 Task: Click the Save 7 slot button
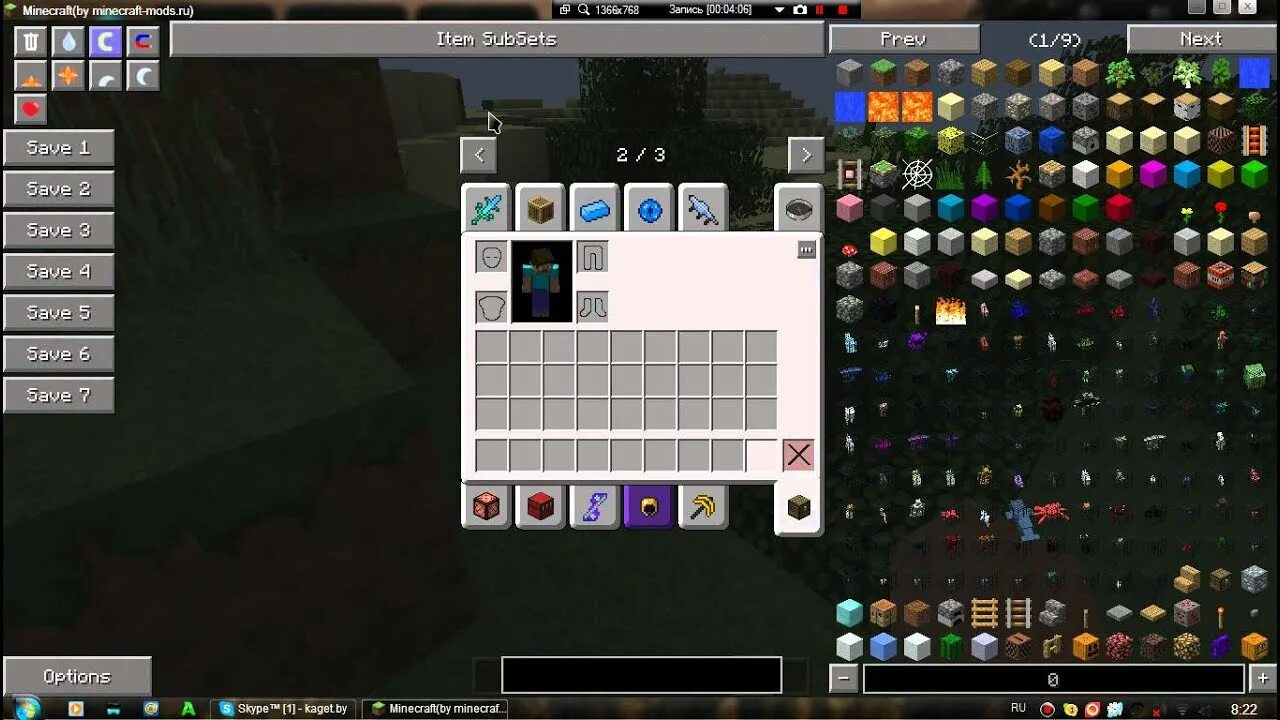58,395
